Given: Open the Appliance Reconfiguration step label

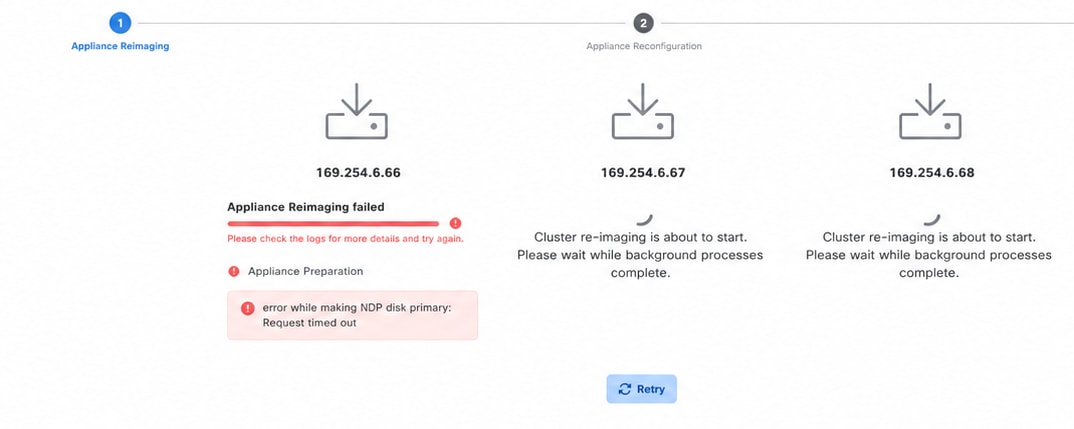Looking at the screenshot, I should [x=644, y=47].
